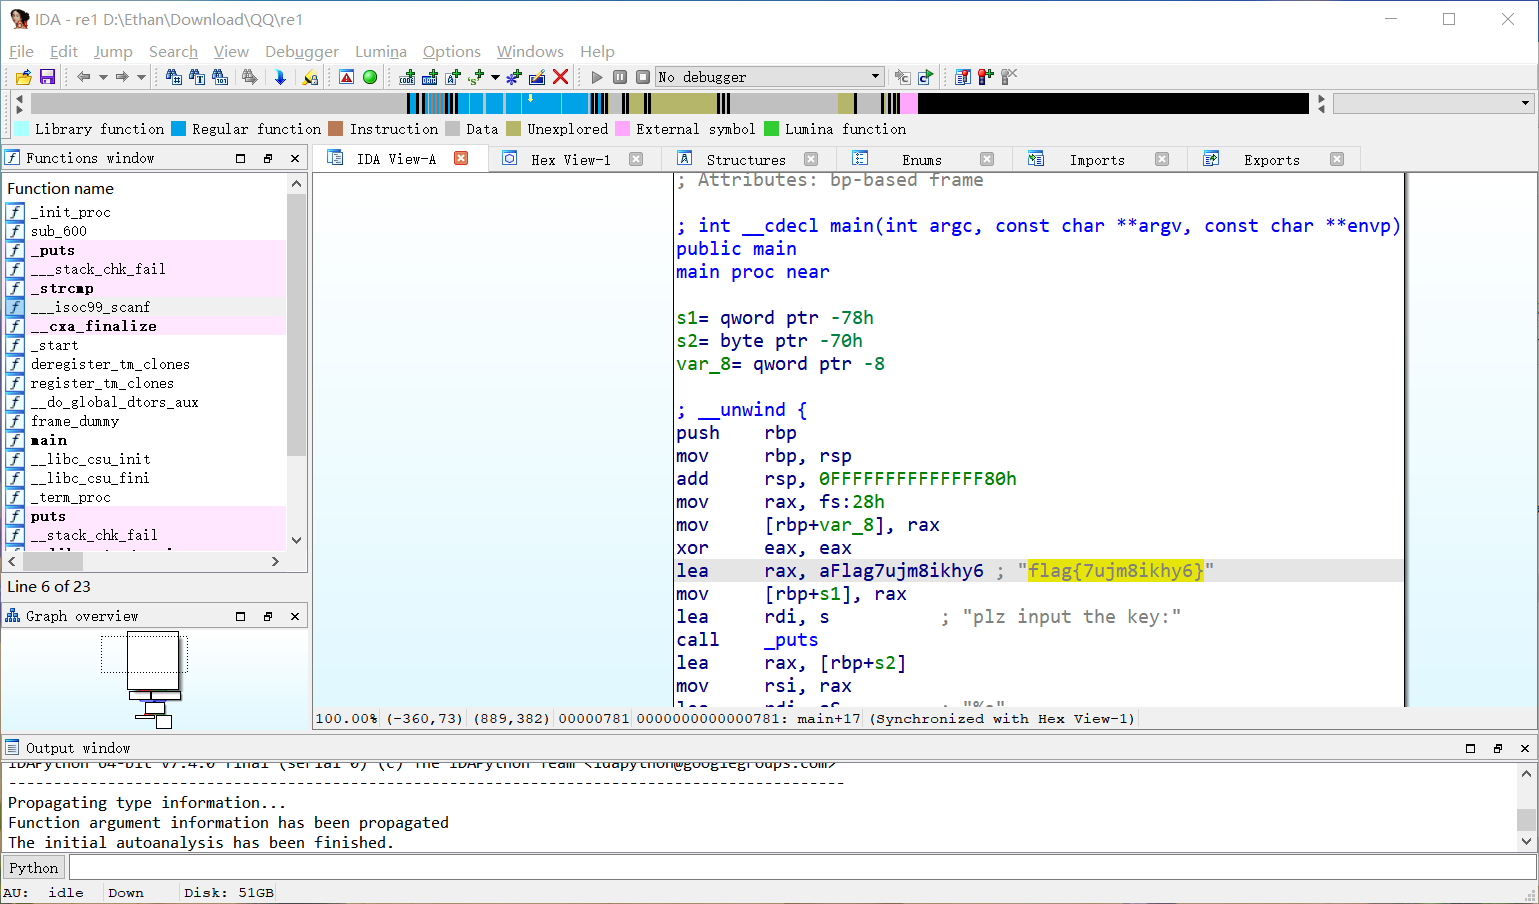Close the Output window panel
This screenshot has width=1539, height=904.
[1525, 748]
